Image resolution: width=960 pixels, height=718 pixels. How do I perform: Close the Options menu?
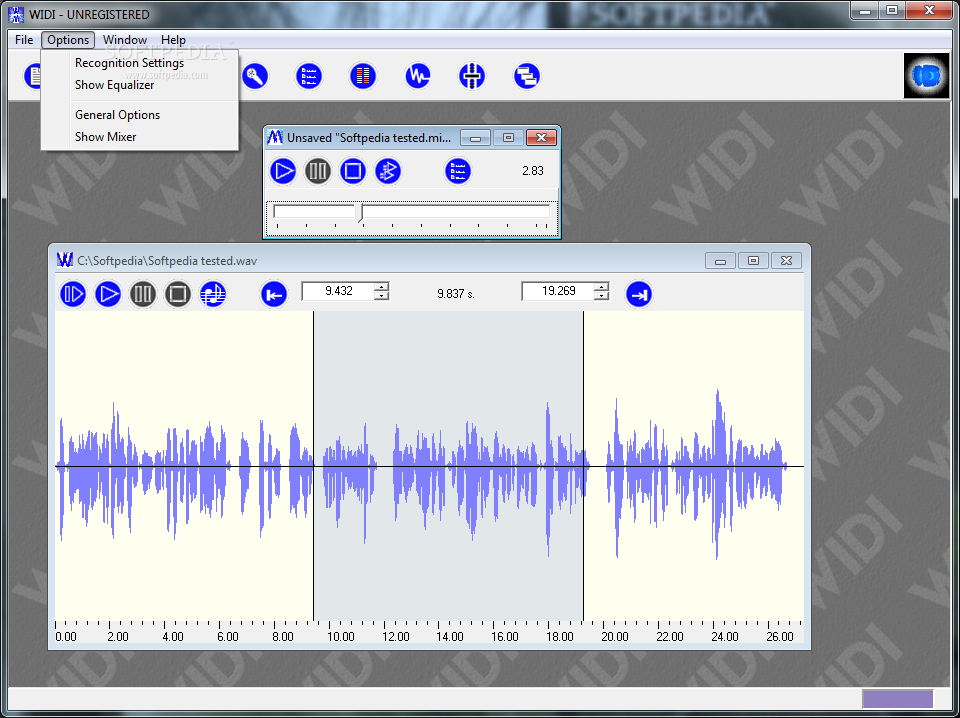[x=68, y=40]
